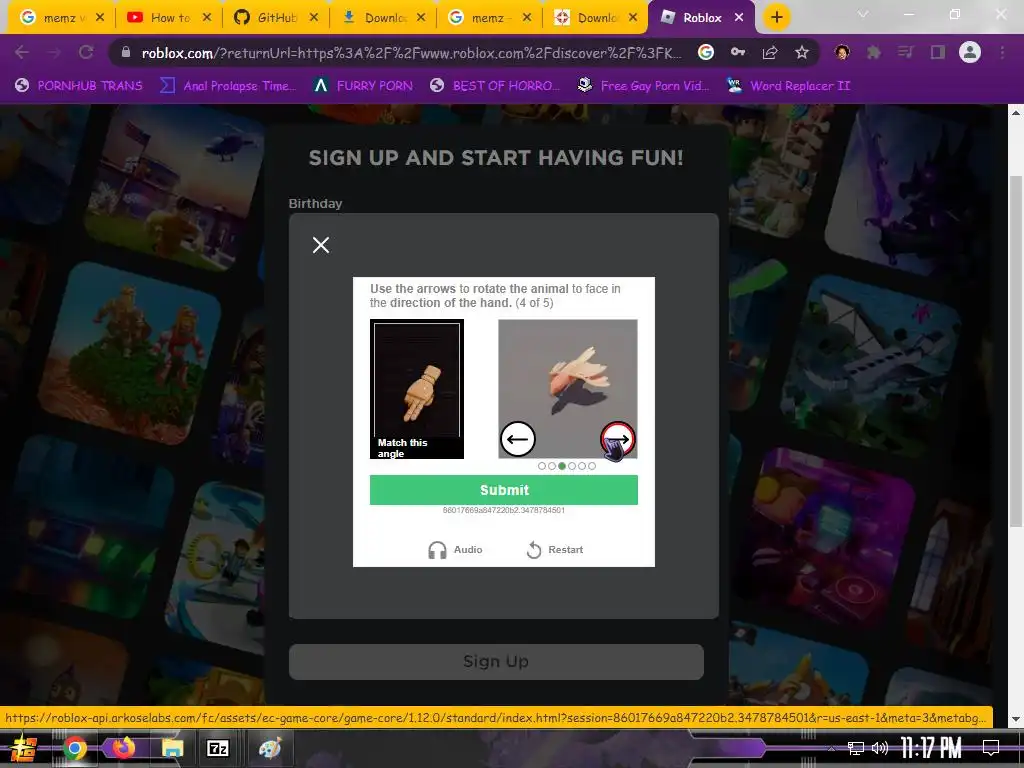The image size is (1024, 768).
Task: Bookmark this page with the star icon
Action: click(802, 52)
